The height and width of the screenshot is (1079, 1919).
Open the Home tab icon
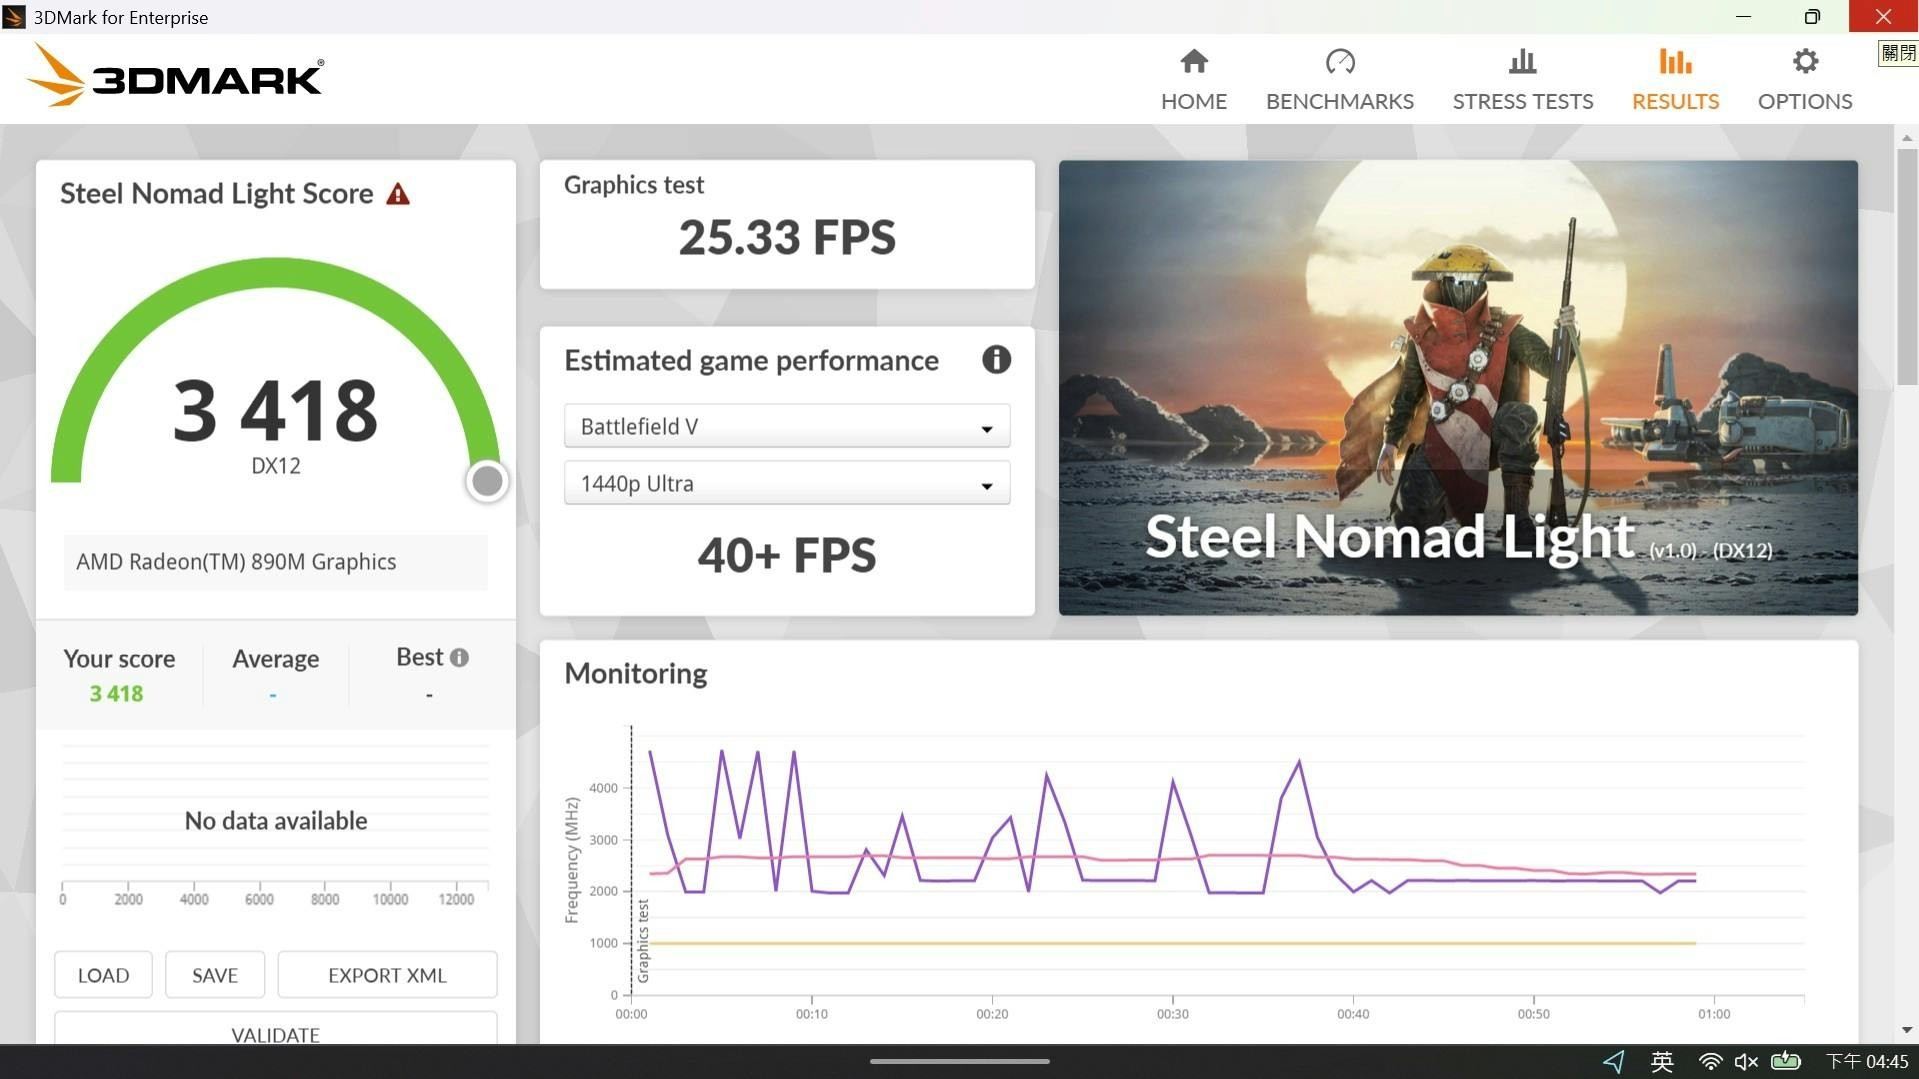(1194, 62)
